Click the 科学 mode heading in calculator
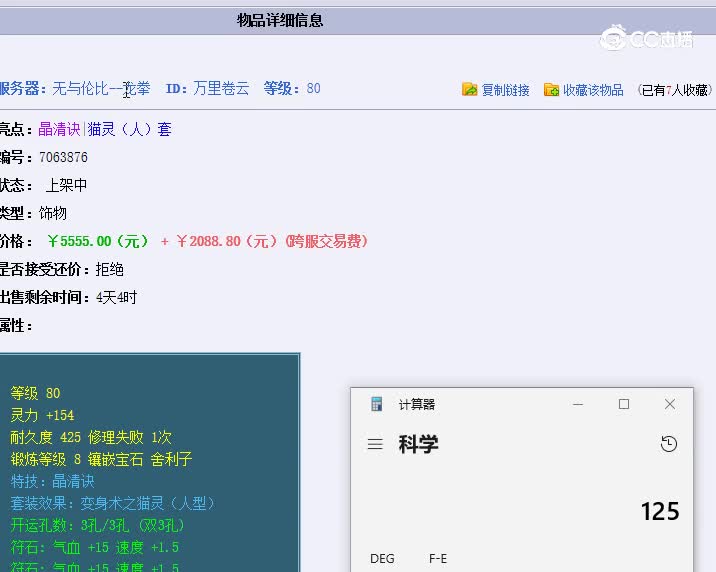 point(418,444)
